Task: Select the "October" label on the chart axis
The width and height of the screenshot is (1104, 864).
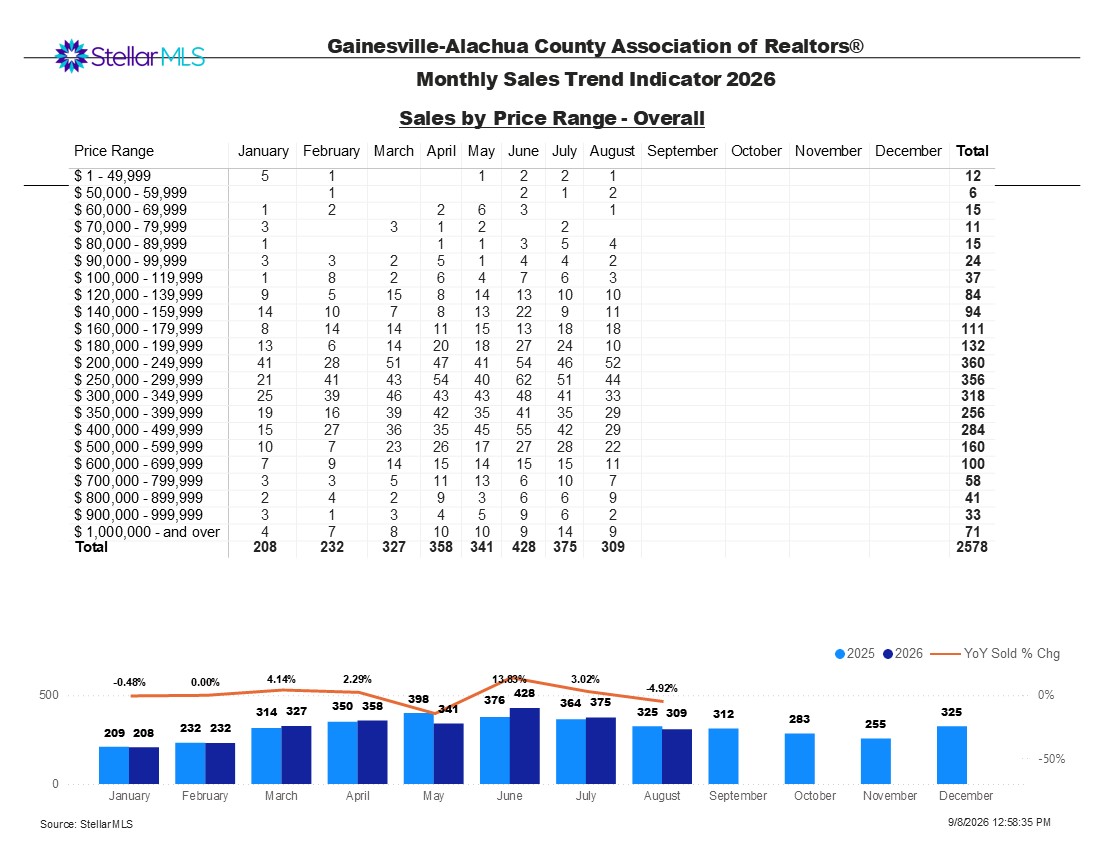Action: (x=815, y=796)
